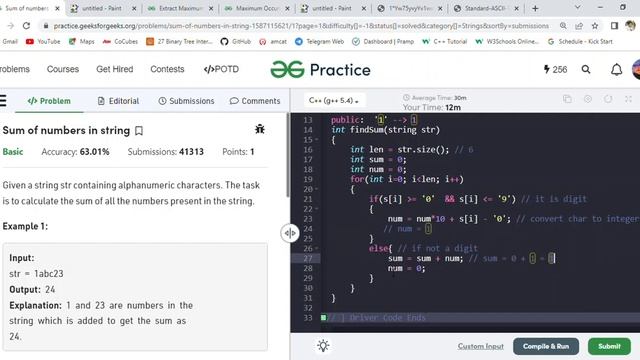Viewport: 640px width, 360px height.
Task: Open the streak 256 indicator
Action: [555, 69]
